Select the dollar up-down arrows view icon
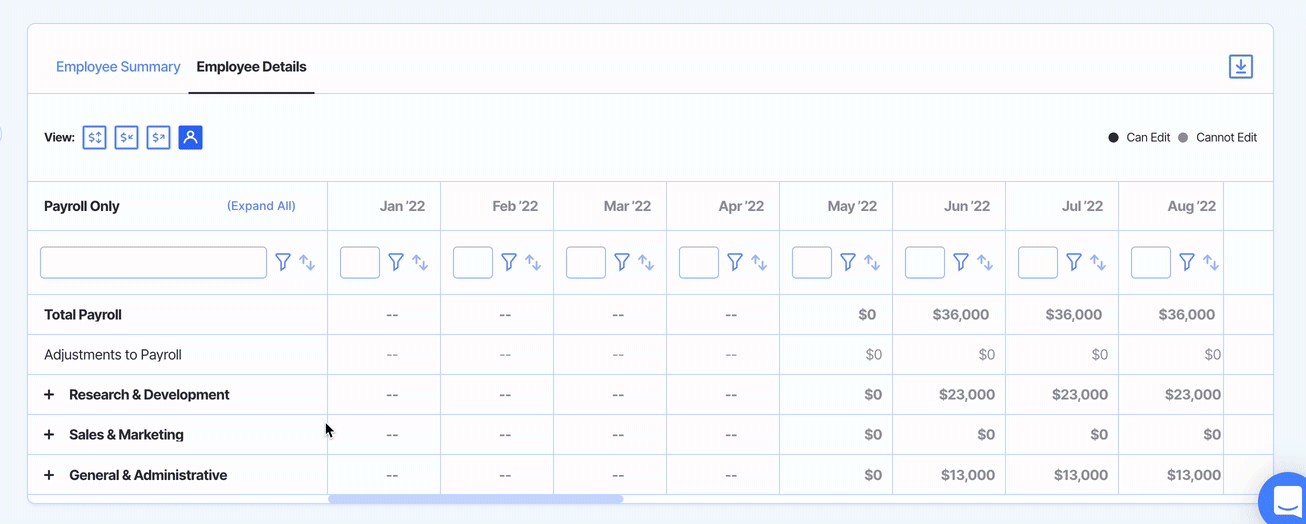The height and width of the screenshot is (524, 1306). point(95,138)
